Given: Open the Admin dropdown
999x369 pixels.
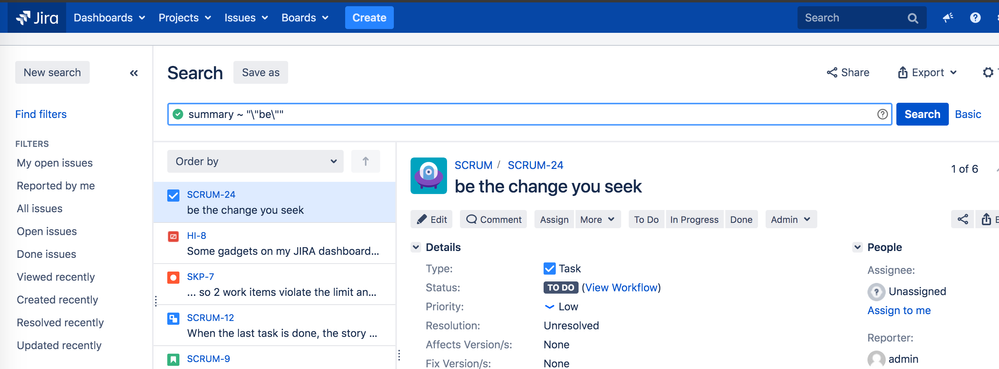Looking at the screenshot, I should (x=791, y=219).
